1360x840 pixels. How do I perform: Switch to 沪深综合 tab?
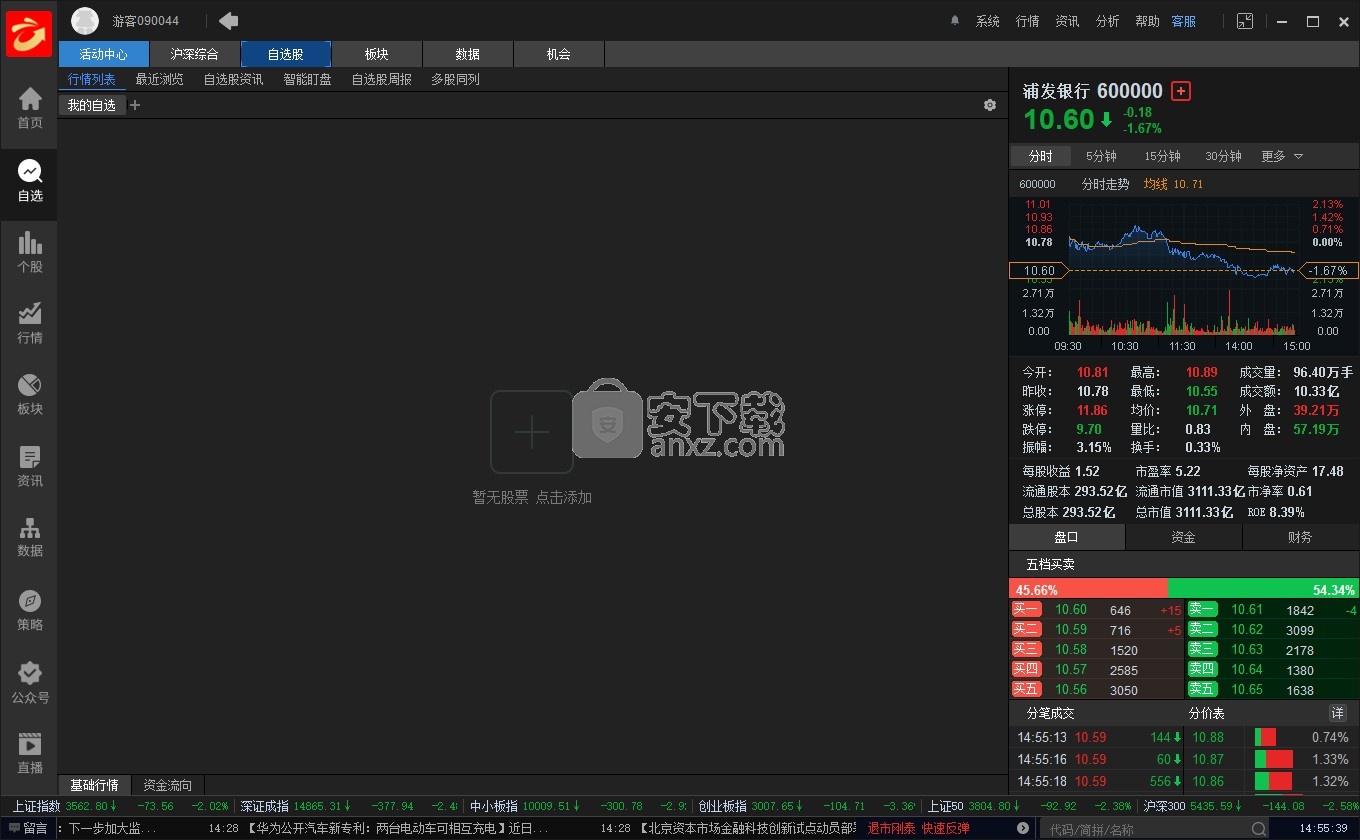coord(195,54)
